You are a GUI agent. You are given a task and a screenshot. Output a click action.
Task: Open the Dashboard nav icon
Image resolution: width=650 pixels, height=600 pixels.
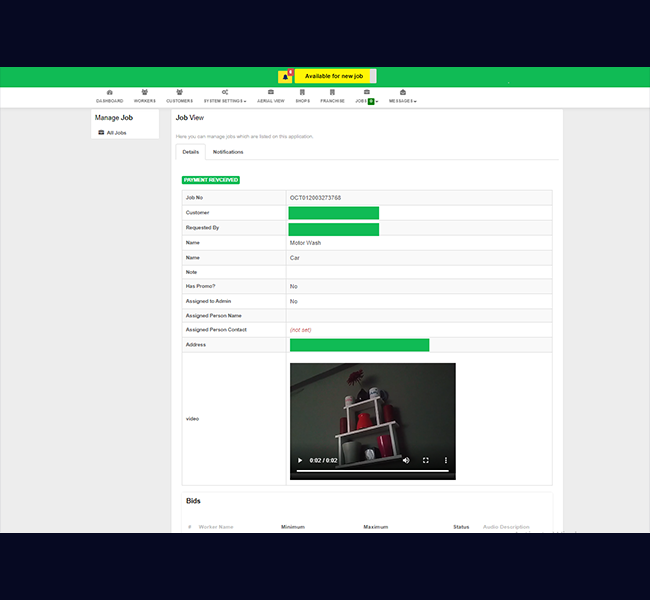pos(110,92)
